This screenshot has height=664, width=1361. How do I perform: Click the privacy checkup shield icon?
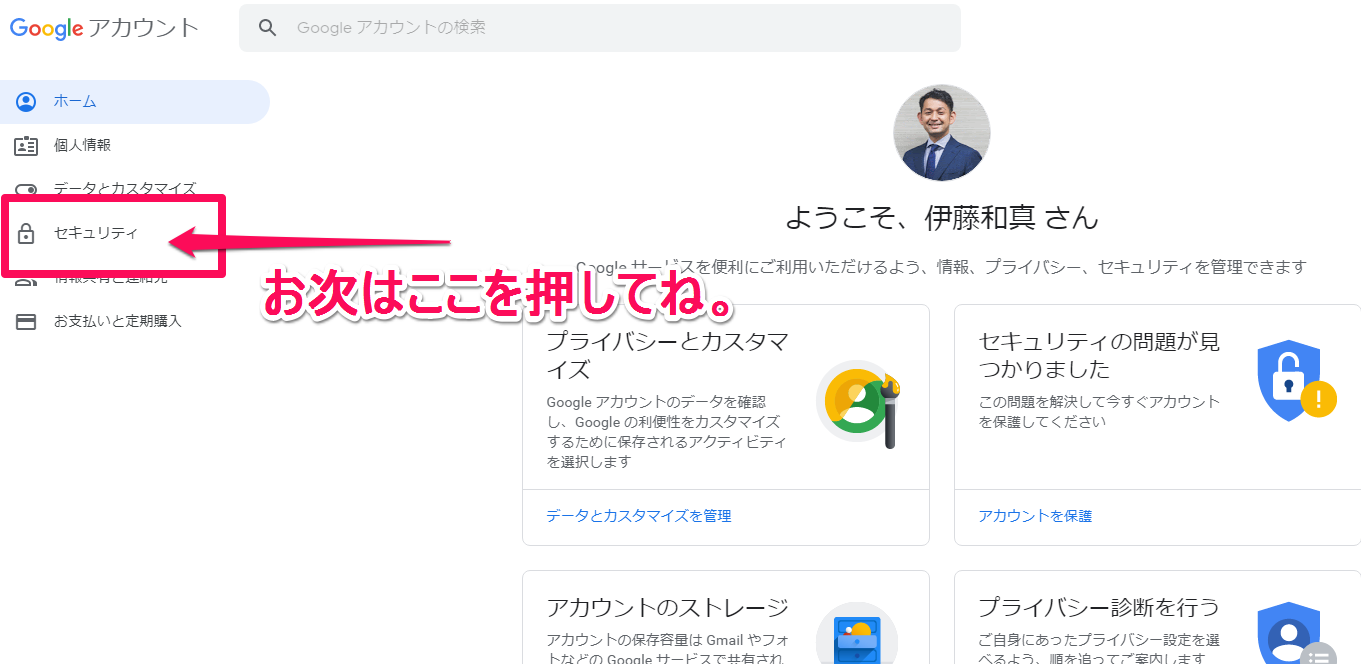click(x=1297, y=634)
